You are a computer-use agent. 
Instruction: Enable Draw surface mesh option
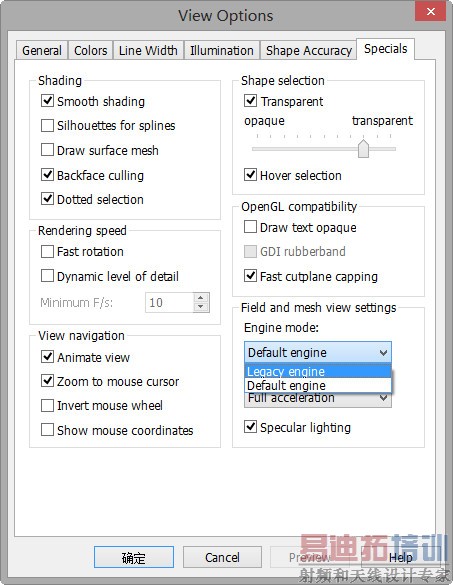point(47,150)
